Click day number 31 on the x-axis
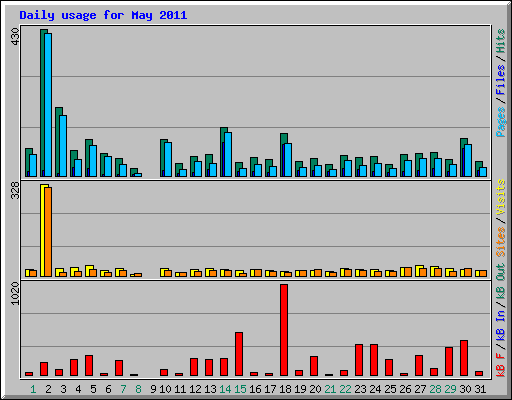The height and width of the screenshot is (400, 512). pyautogui.click(x=480, y=389)
